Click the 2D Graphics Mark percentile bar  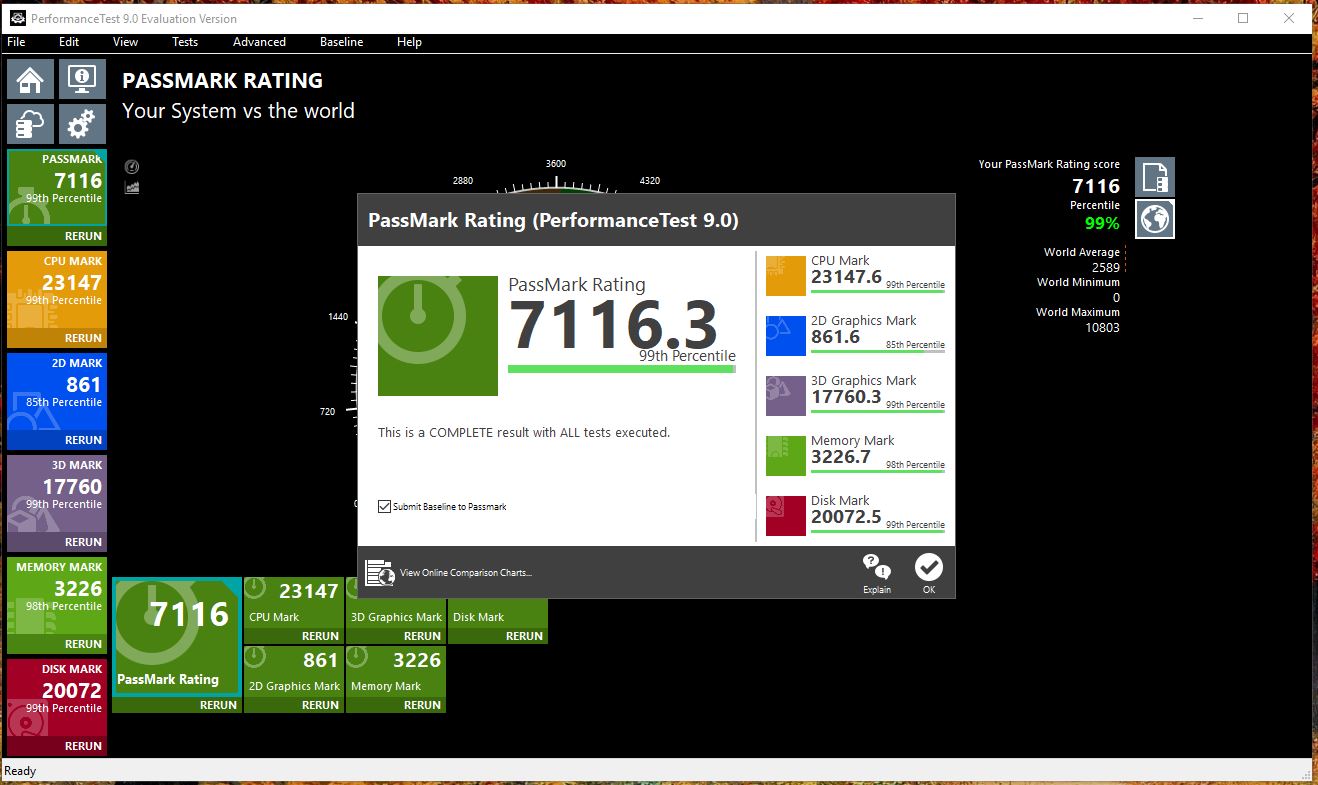point(877,350)
